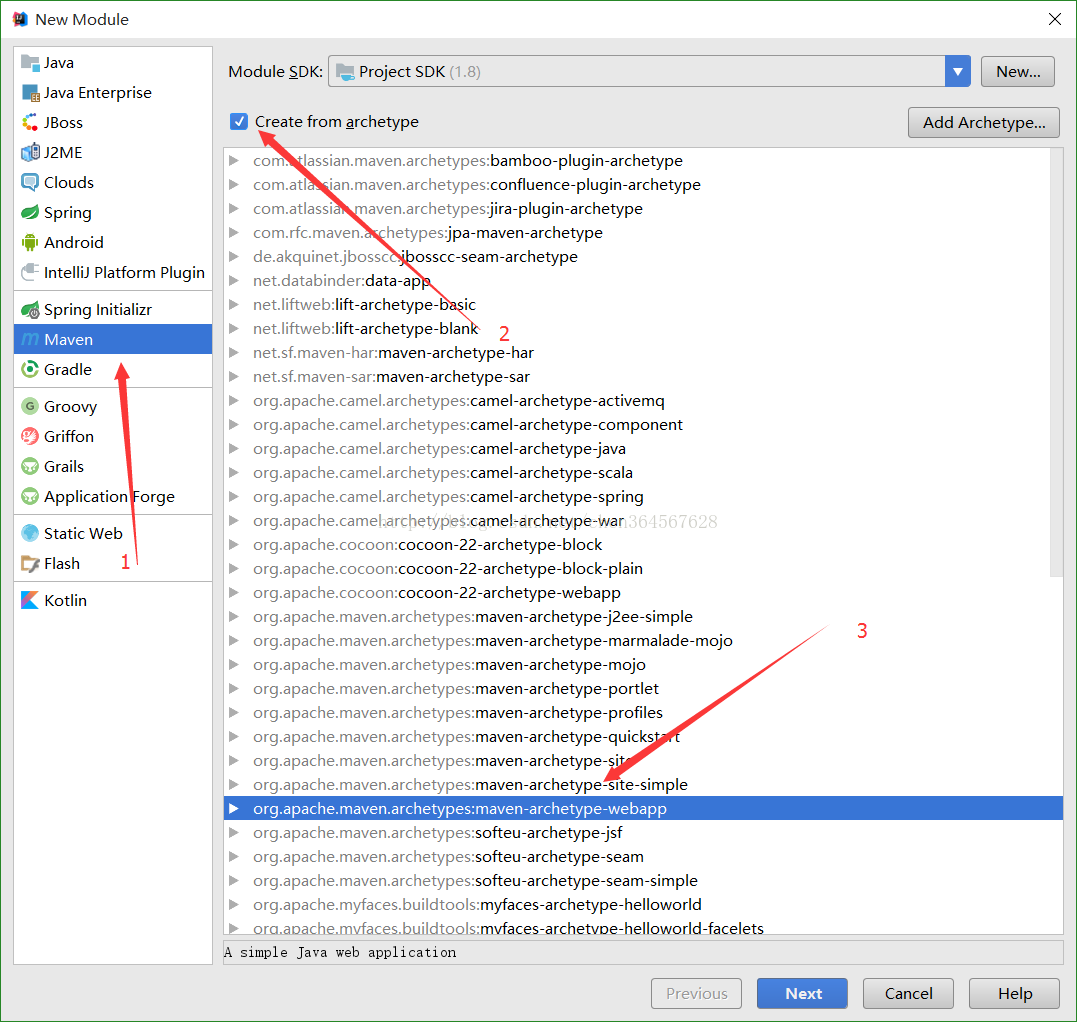The image size is (1077, 1022).
Task: Click the Next button
Action: click(802, 993)
